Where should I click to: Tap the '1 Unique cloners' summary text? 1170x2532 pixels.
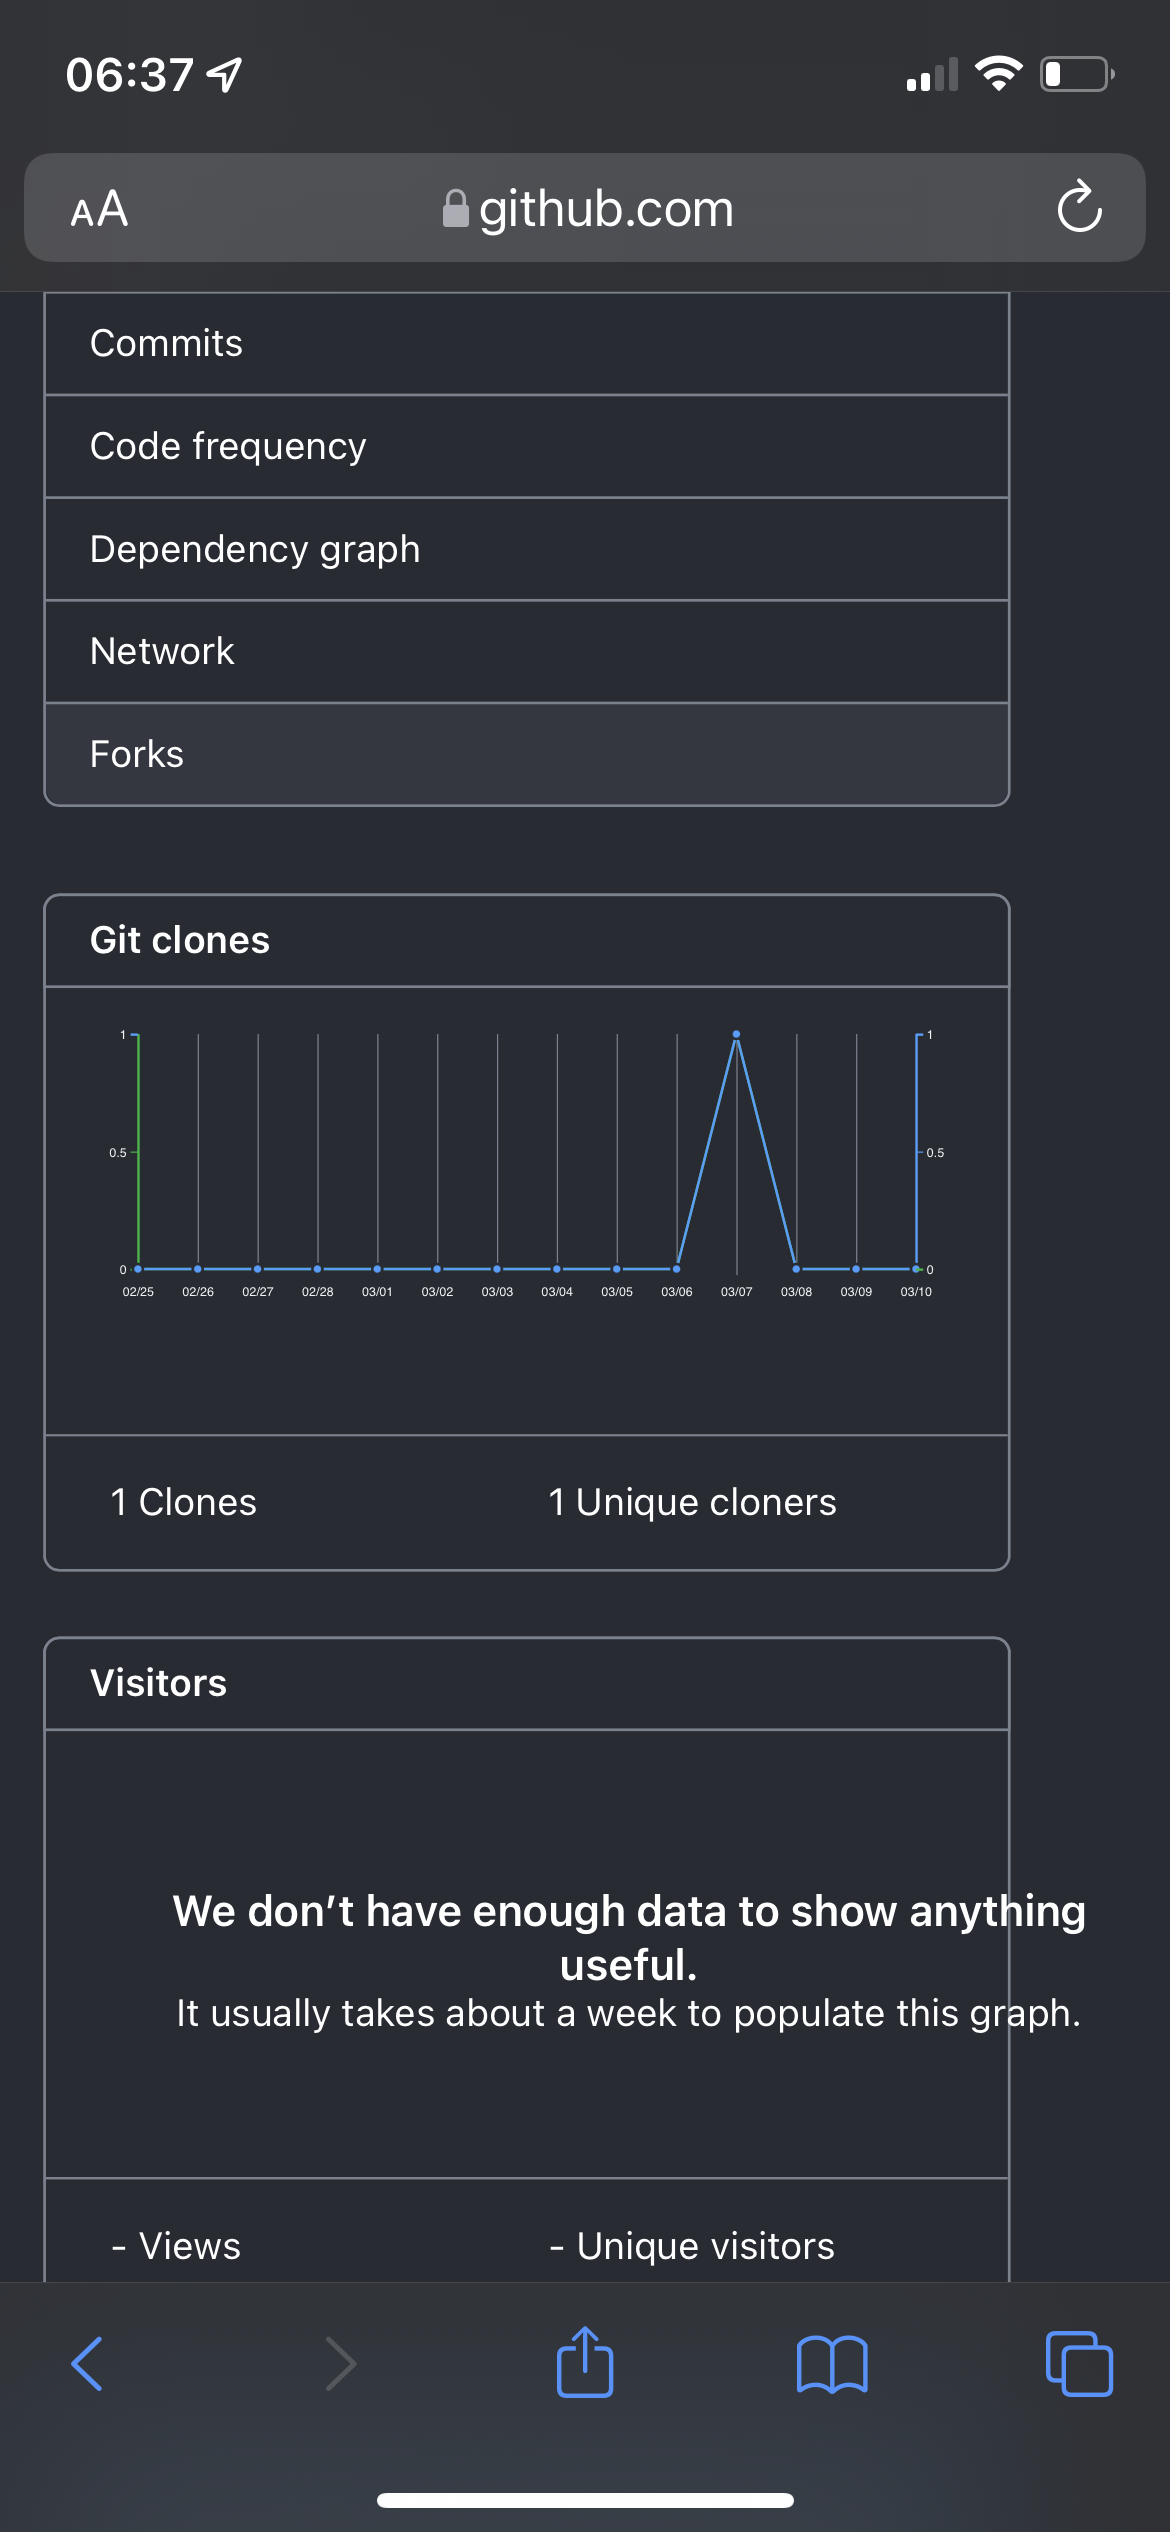coord(692,1502)
